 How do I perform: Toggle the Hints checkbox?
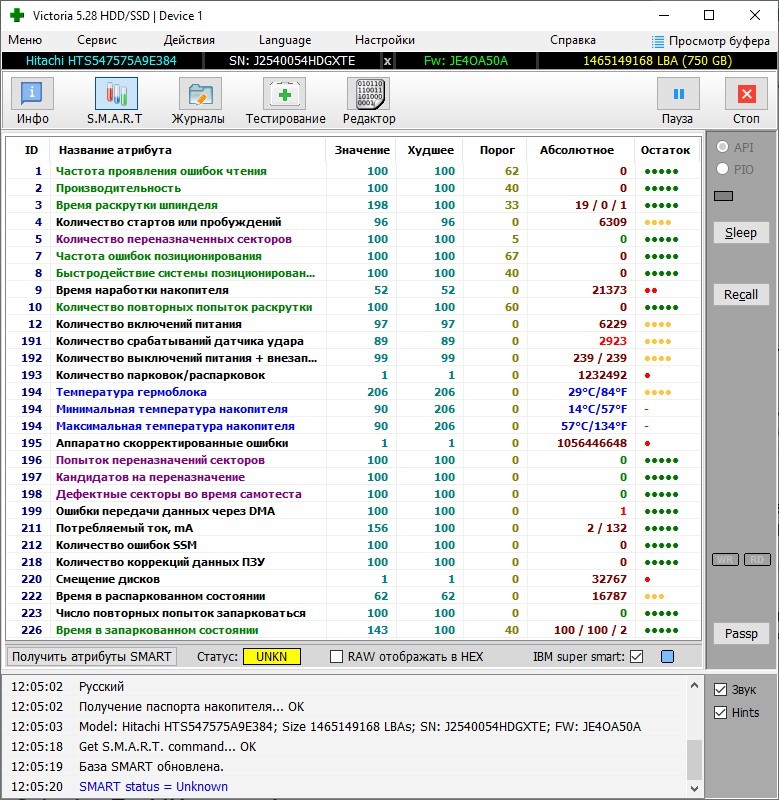[720, 713]
